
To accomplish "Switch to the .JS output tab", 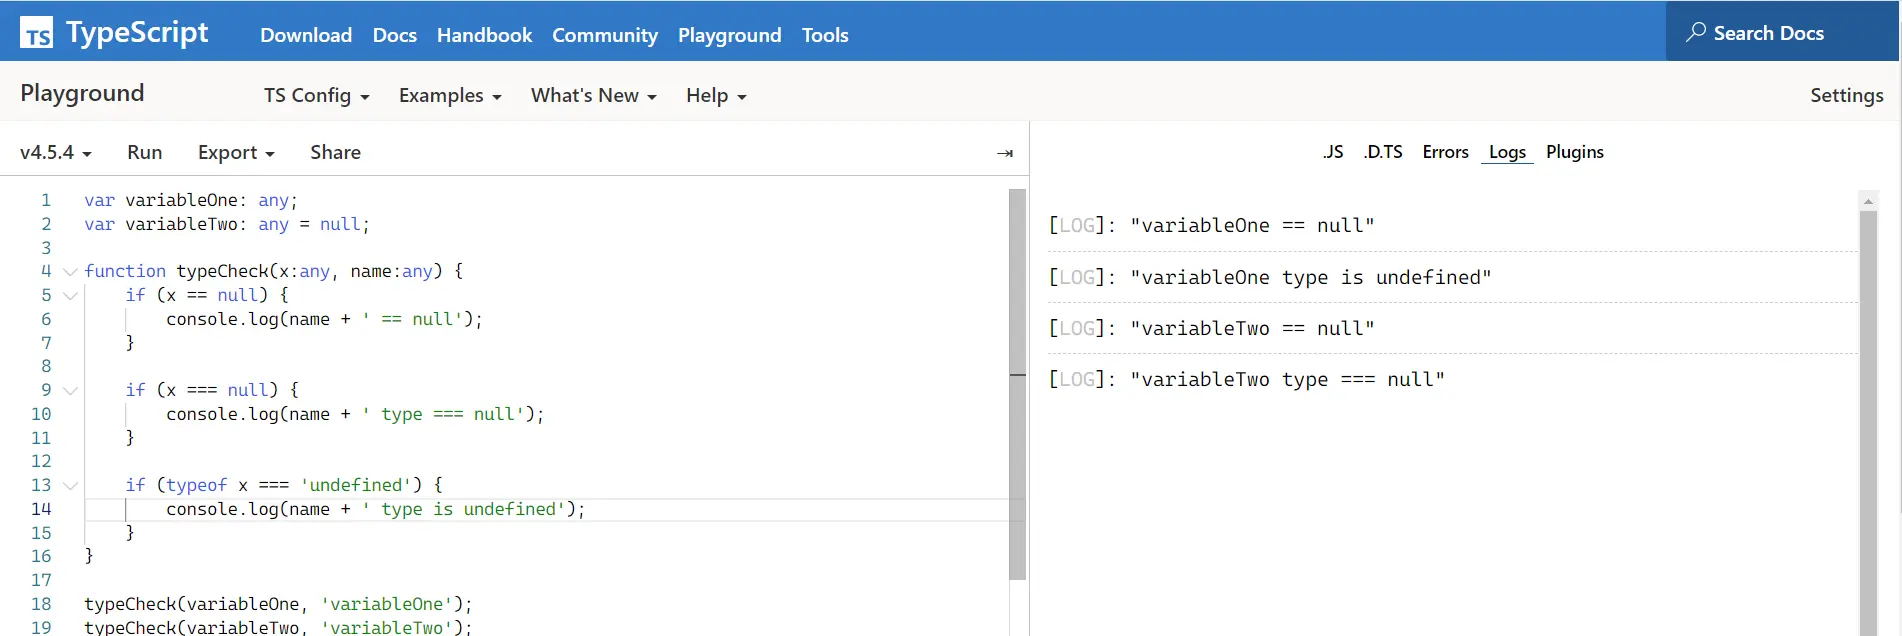I will coord(1333,152).
